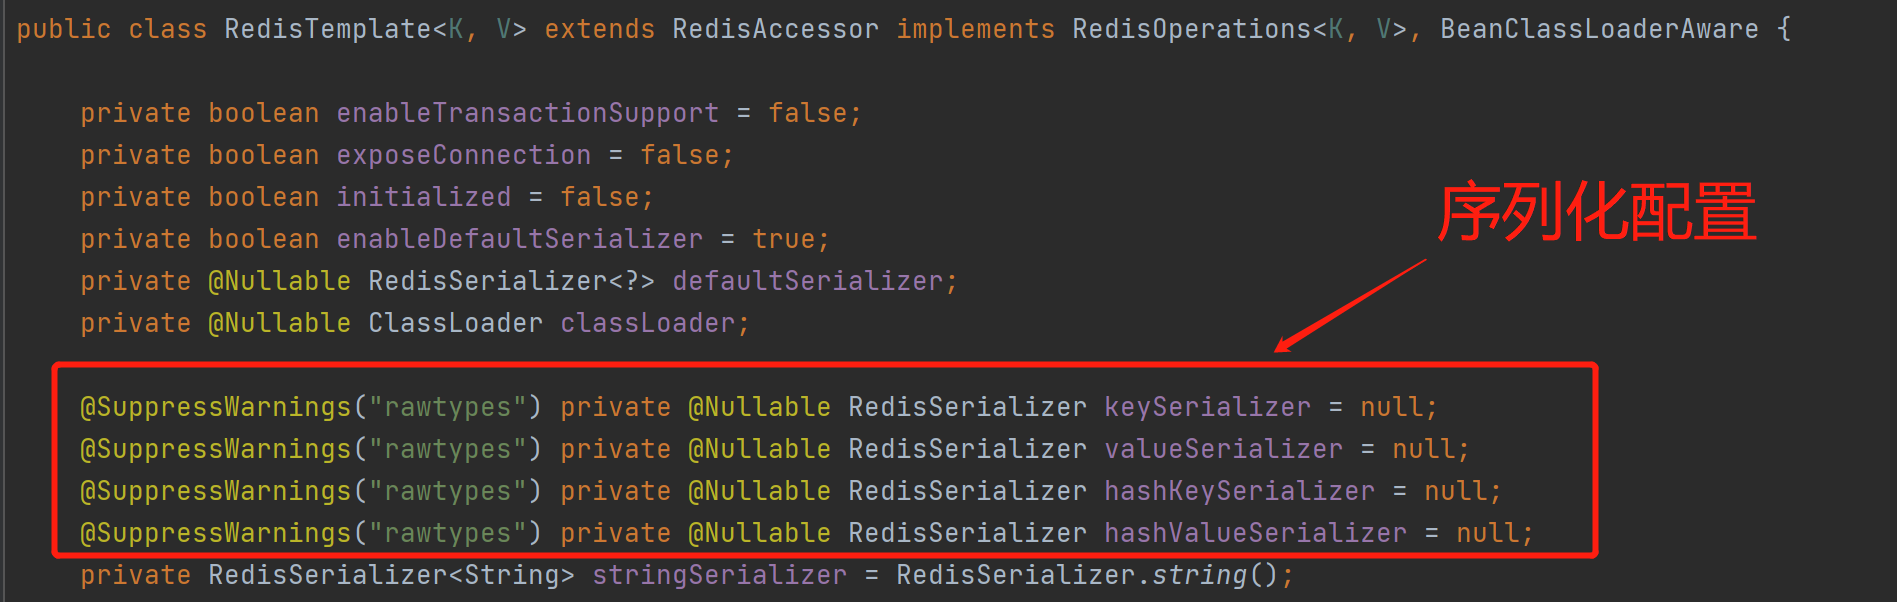The height and width of the screenshot is (602, 1897).
Task: Click the keySerializer field name
Action: [1207, 407]
